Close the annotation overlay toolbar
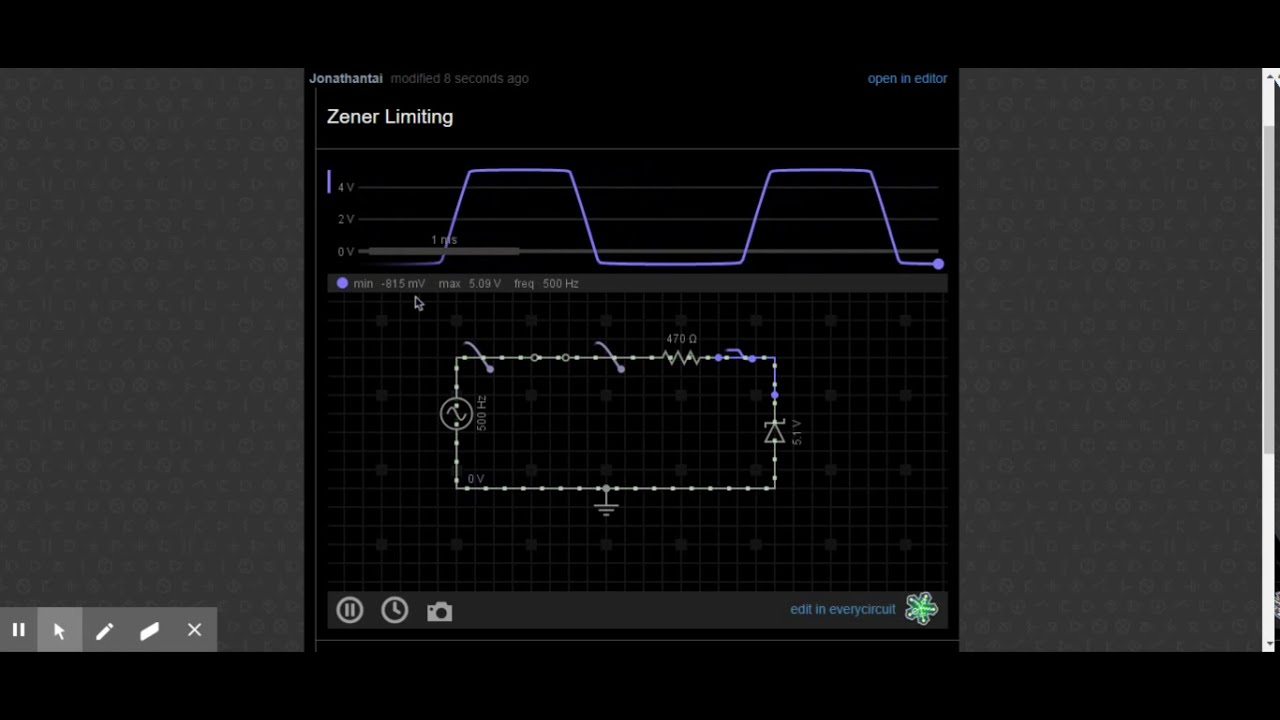 (x=195, y=630)
